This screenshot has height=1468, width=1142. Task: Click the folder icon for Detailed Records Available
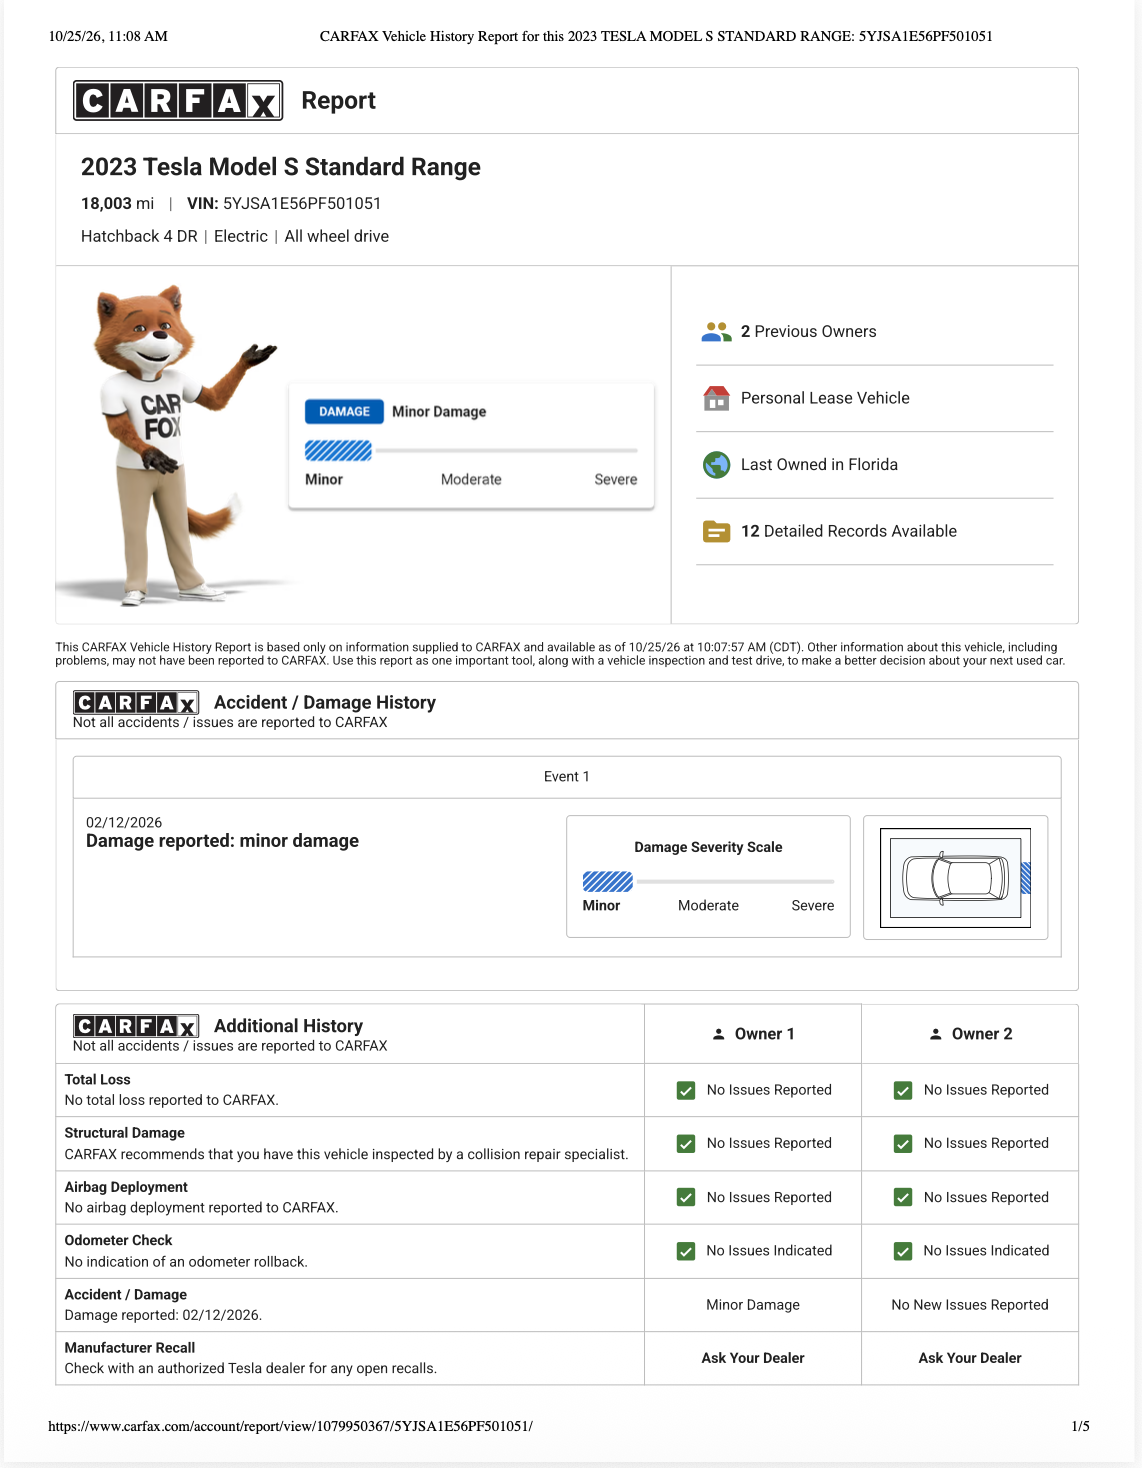(716, 531)
